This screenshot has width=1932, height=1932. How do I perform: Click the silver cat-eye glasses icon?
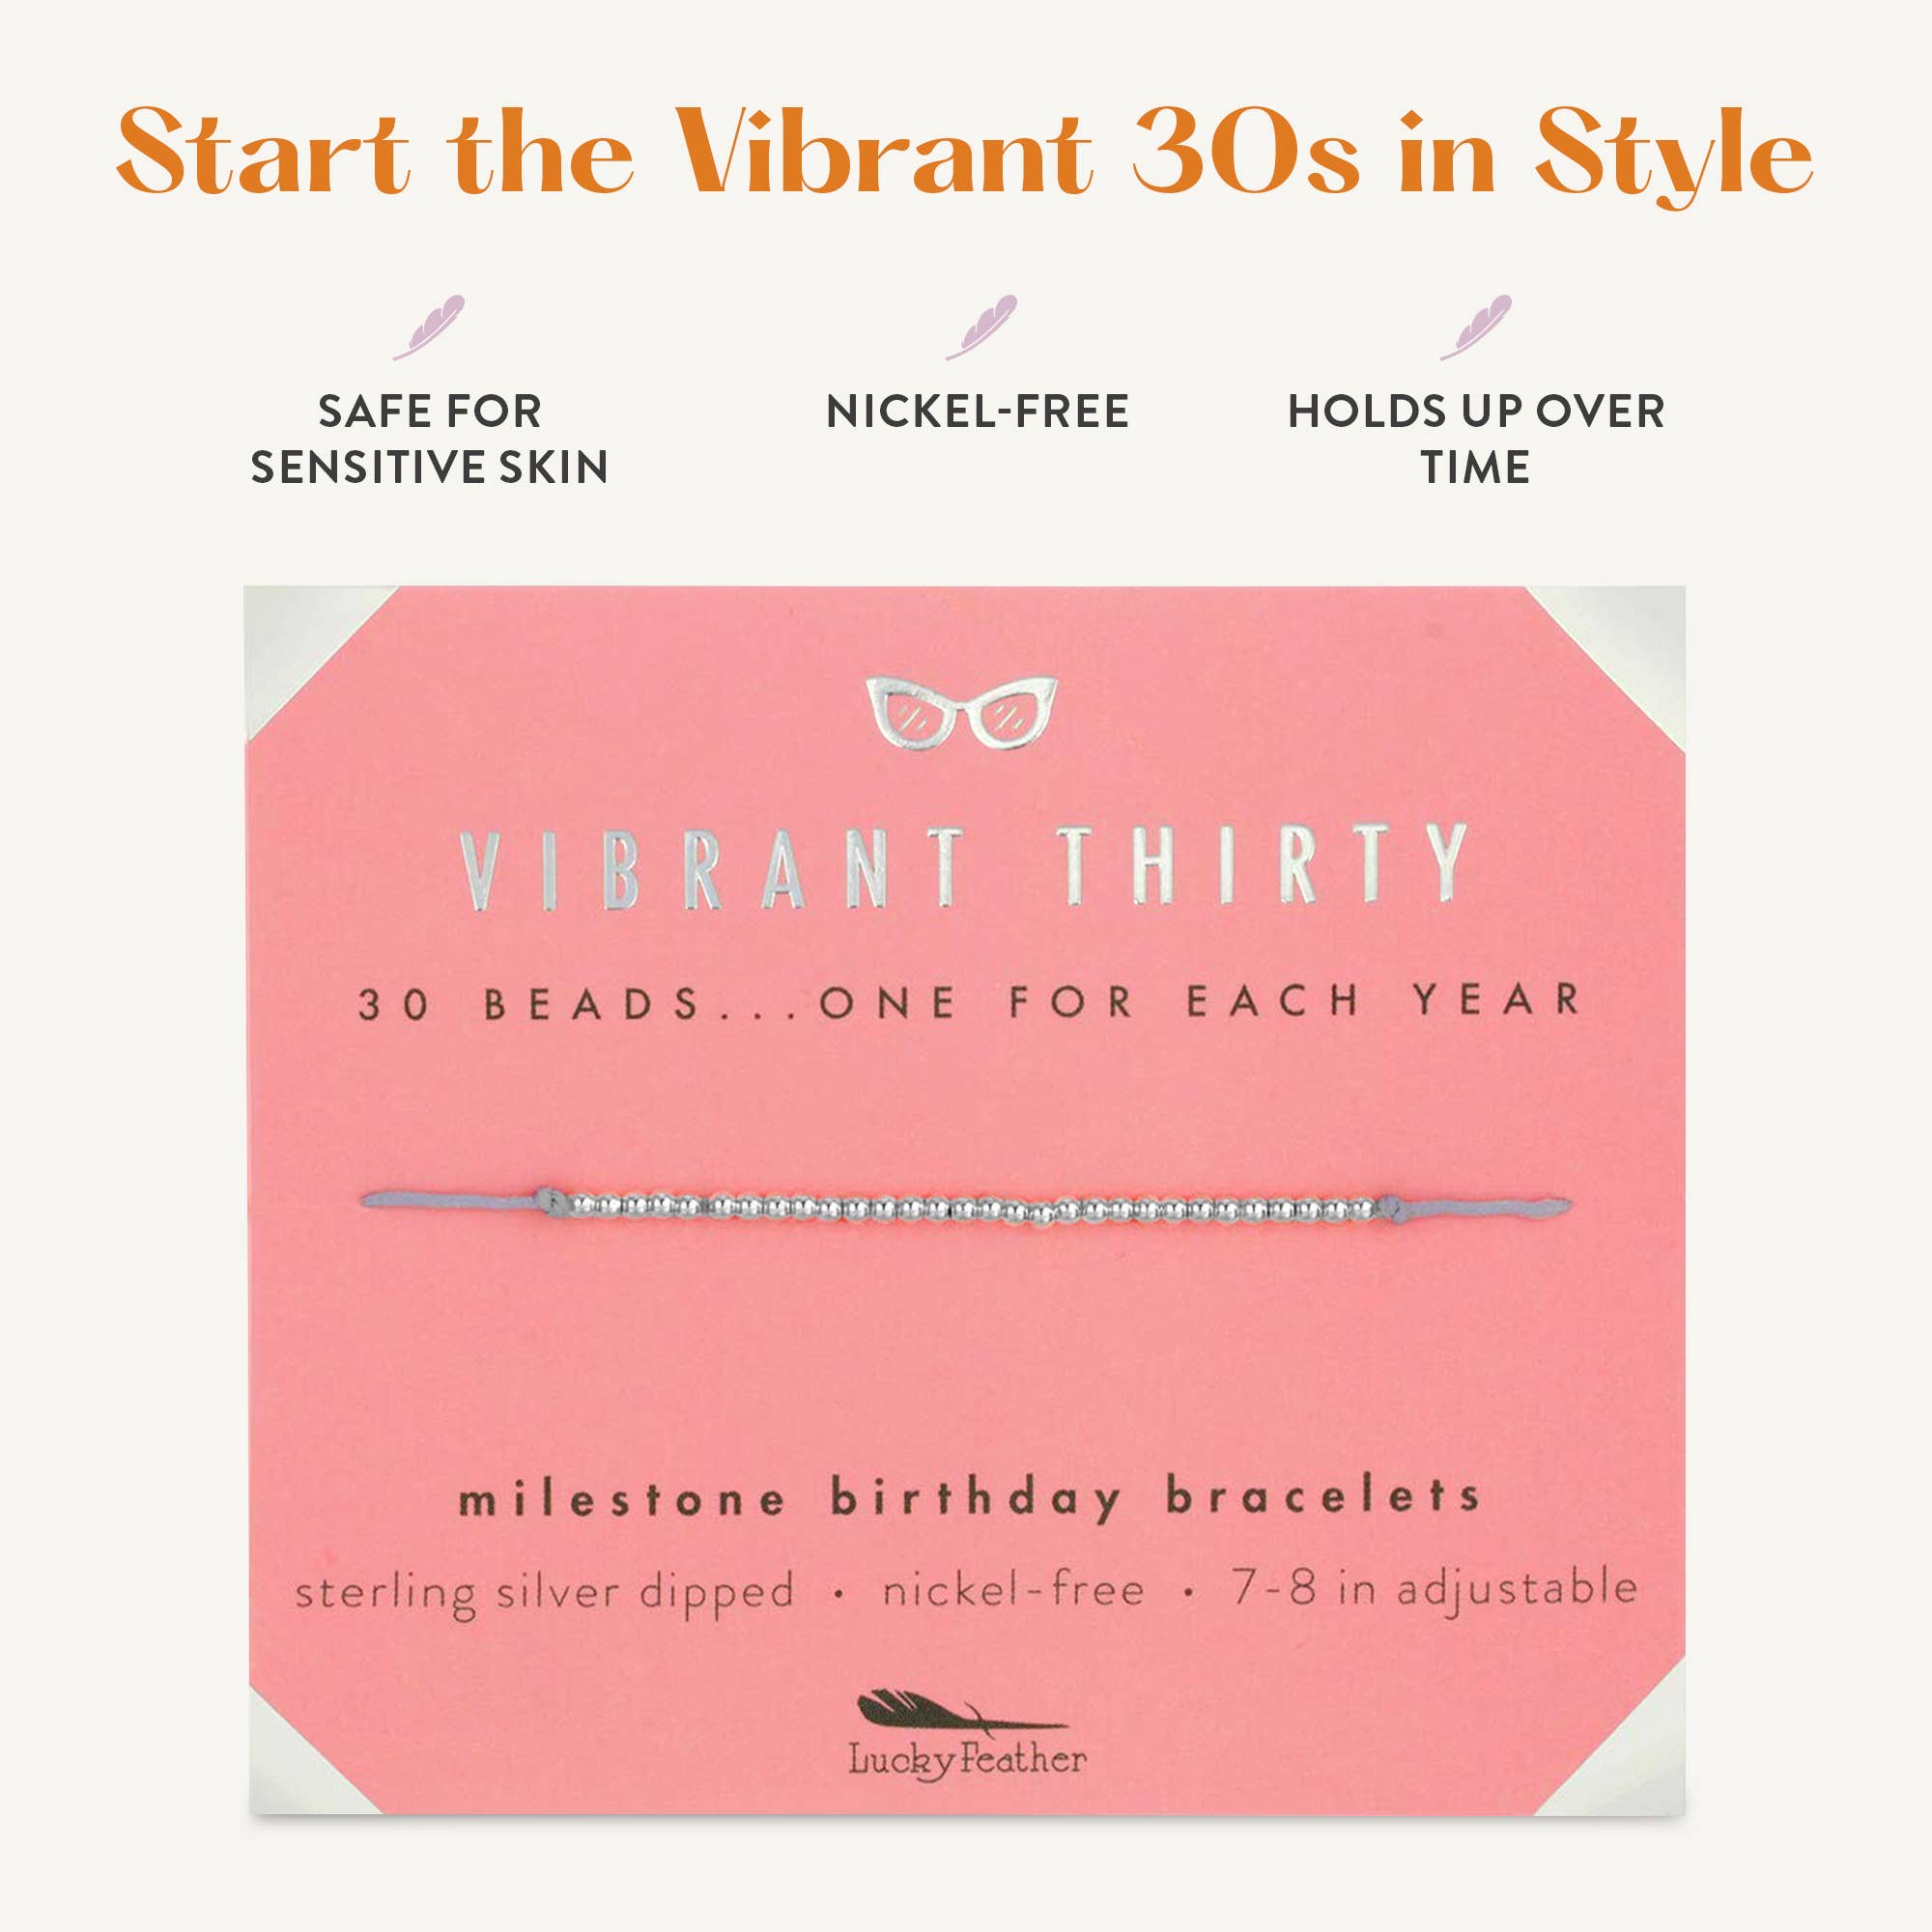(962, 712)
